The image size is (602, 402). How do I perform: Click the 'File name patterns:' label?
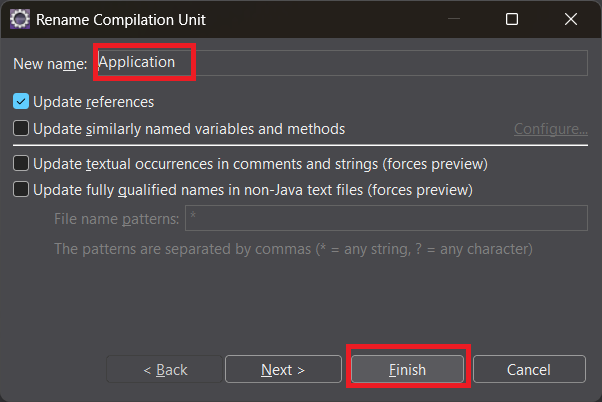pyautogui.click(x=117, y=218)
